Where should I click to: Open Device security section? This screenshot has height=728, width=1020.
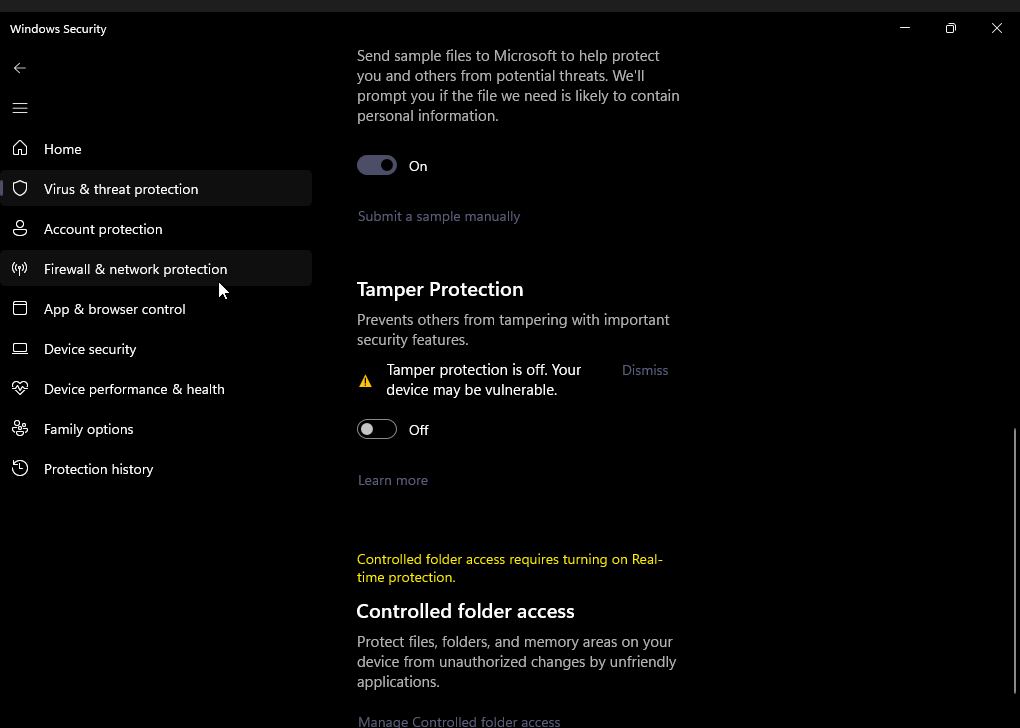click(x=156, y=349)
